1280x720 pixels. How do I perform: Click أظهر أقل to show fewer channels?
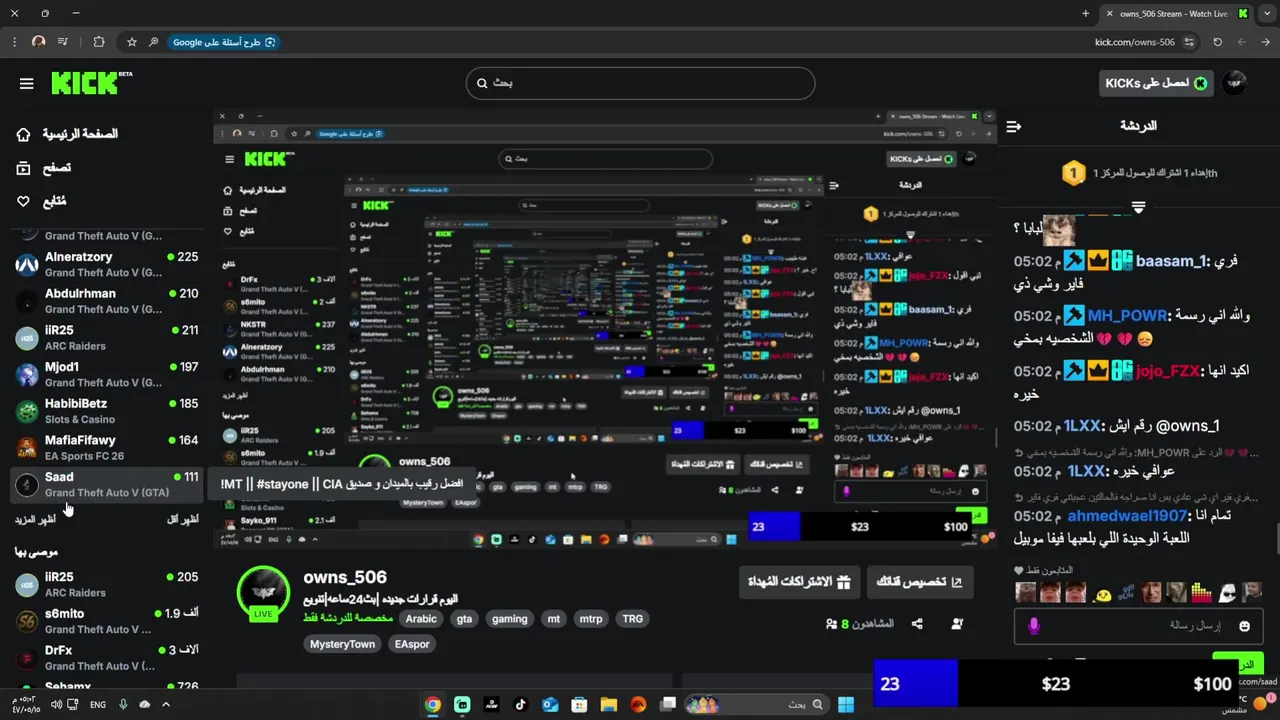(182, 520)
